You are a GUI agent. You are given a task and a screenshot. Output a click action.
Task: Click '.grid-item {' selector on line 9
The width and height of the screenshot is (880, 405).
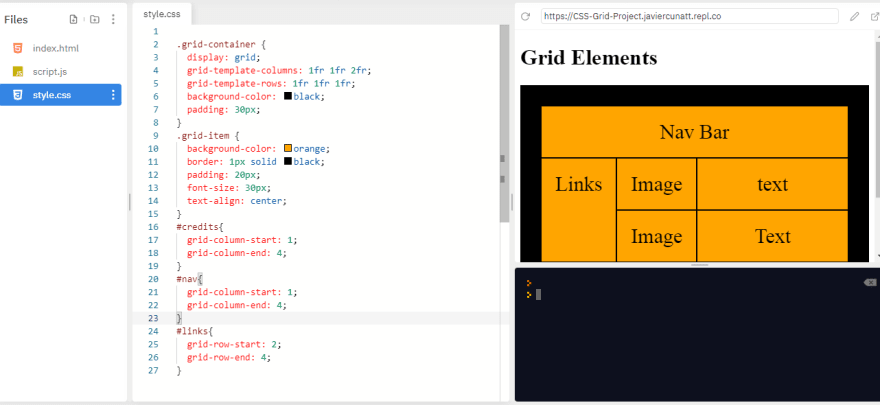[x=208, y=135]
